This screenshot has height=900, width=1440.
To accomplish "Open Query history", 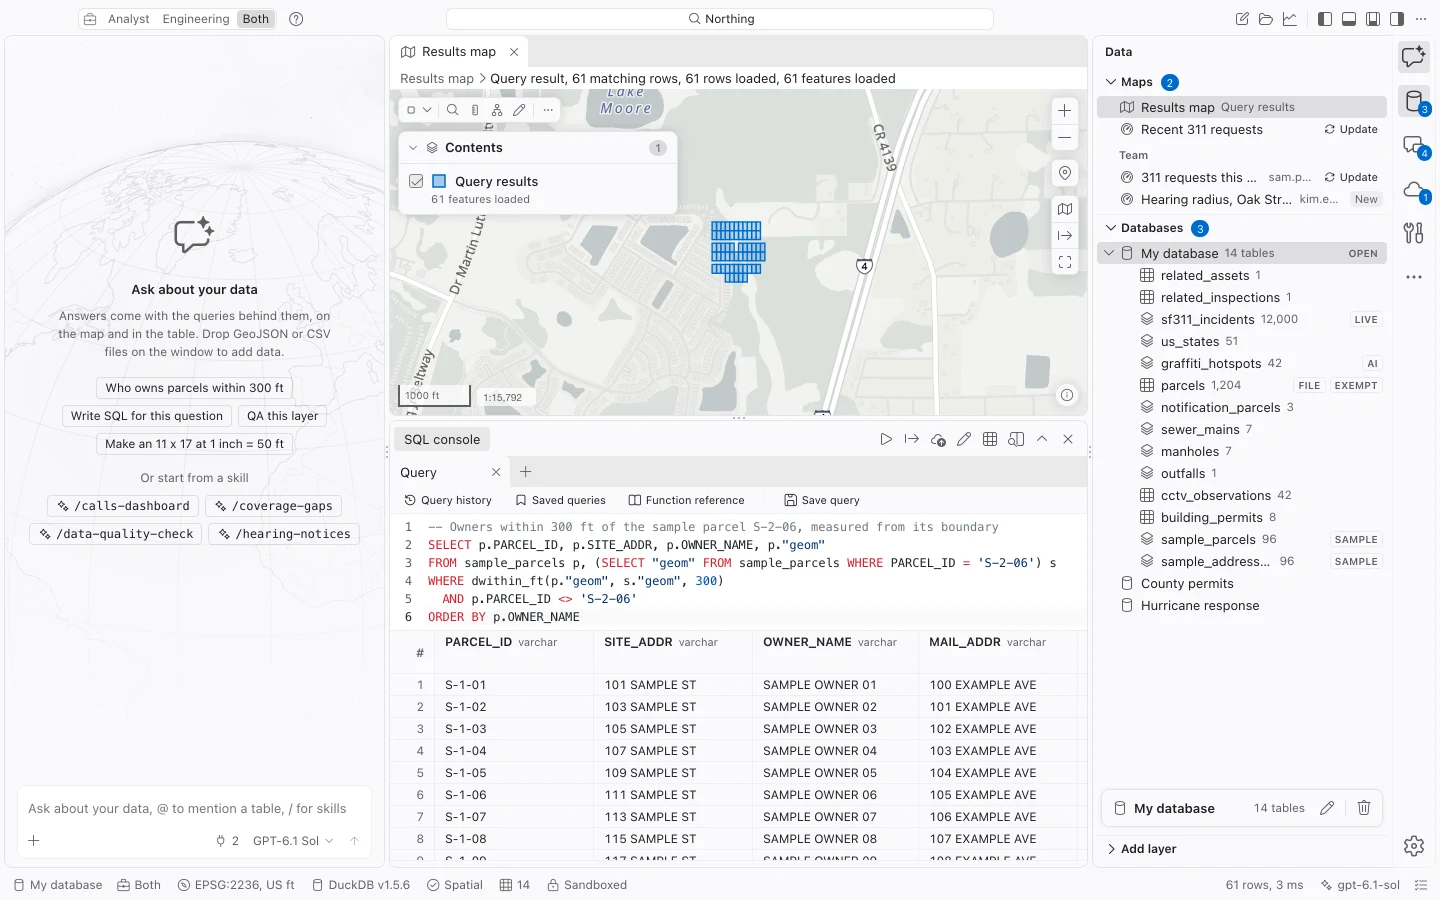I will [448, 500].
